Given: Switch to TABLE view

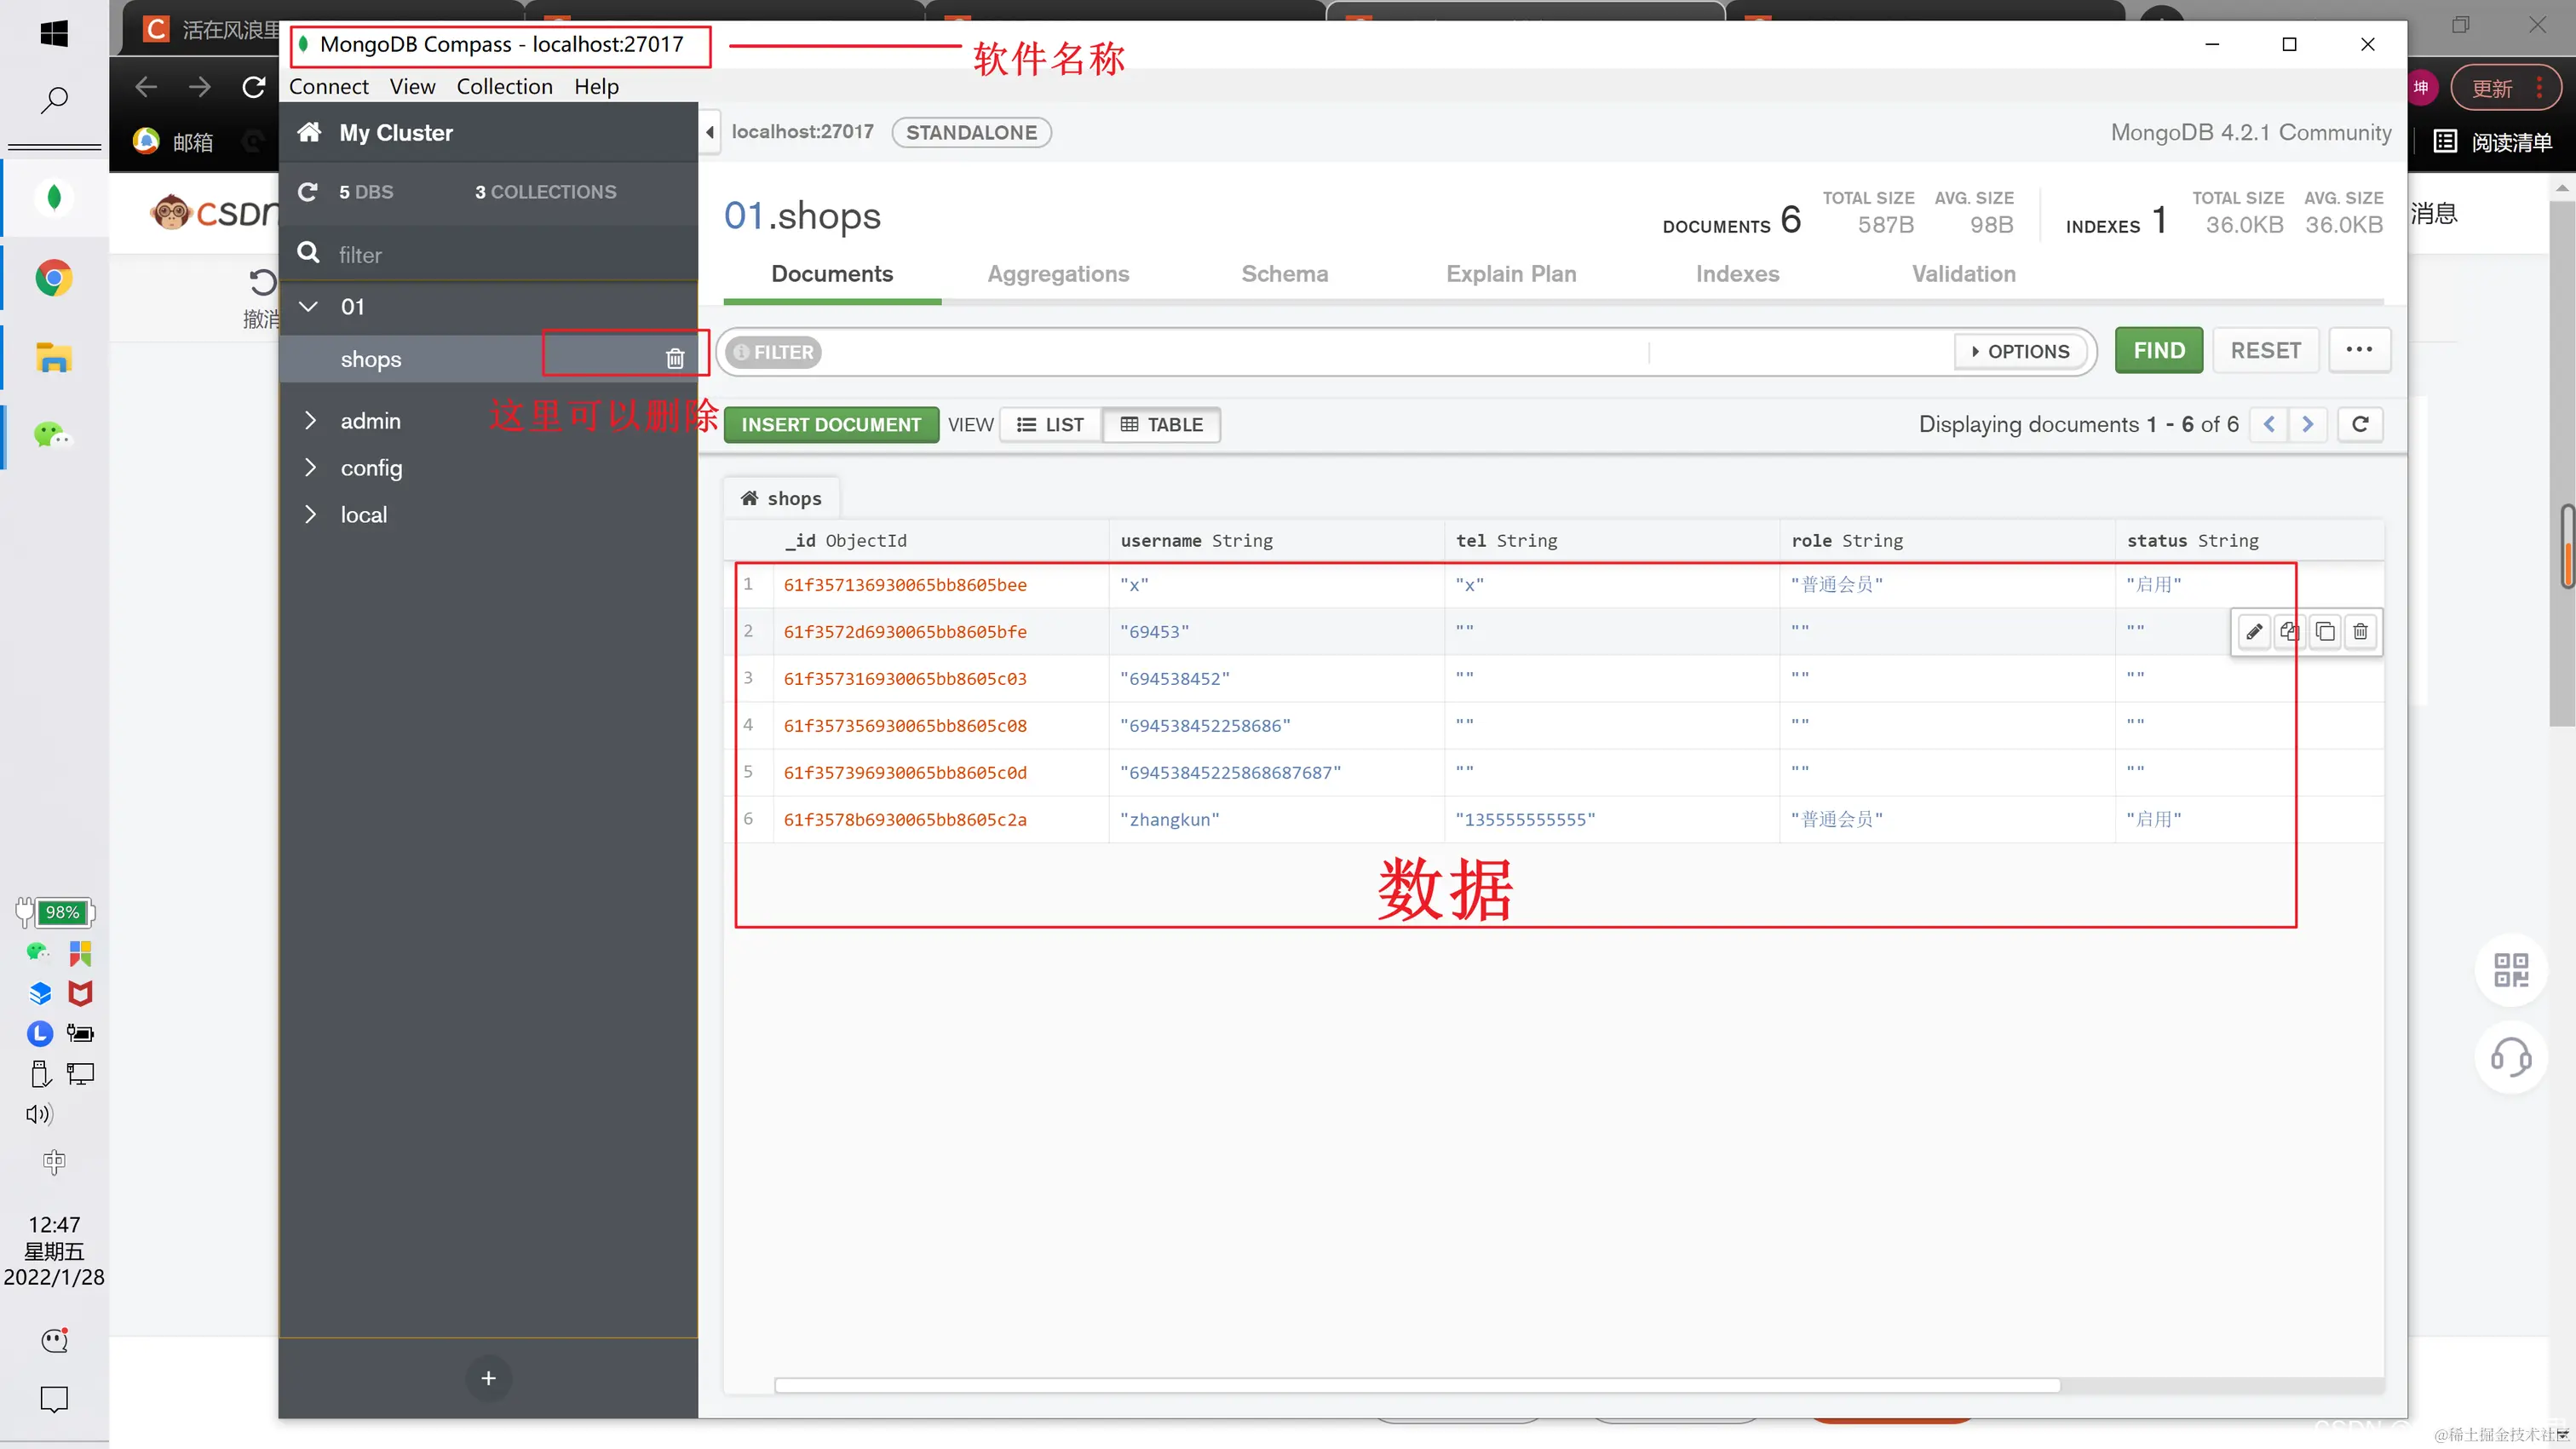Looking at the screenshot, I should tap(1162, 424).
